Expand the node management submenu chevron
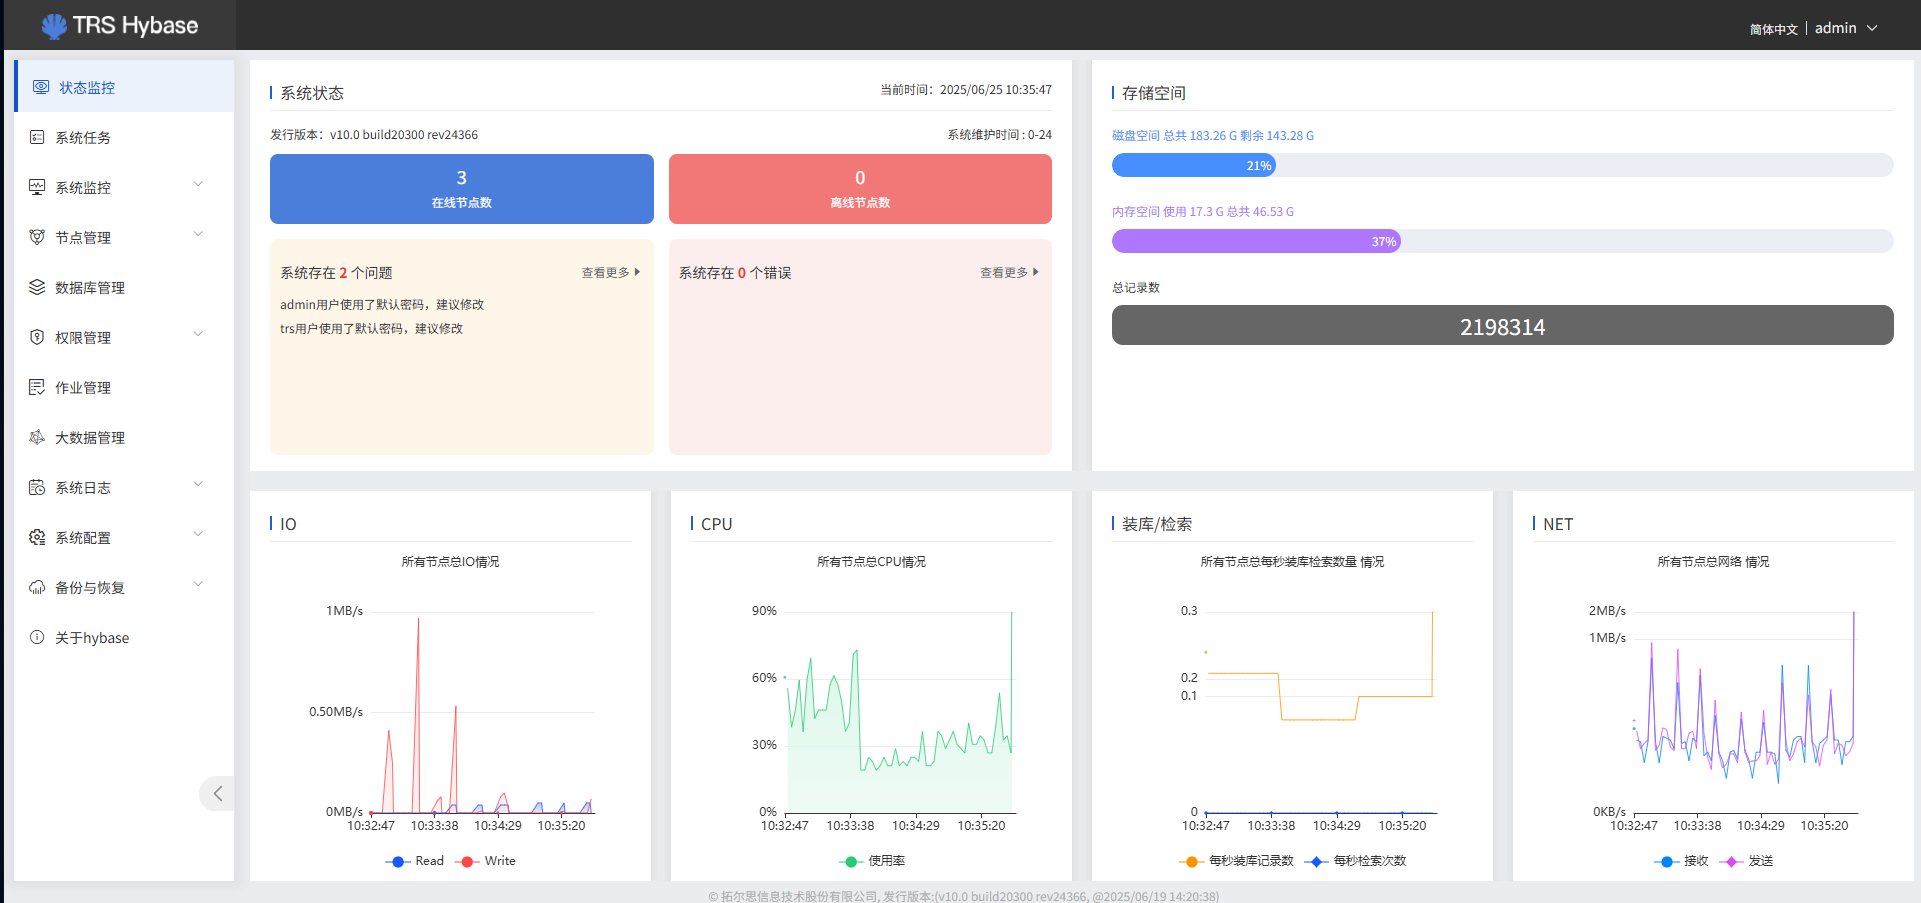The image size is (1921, 903). pos(198,235)
